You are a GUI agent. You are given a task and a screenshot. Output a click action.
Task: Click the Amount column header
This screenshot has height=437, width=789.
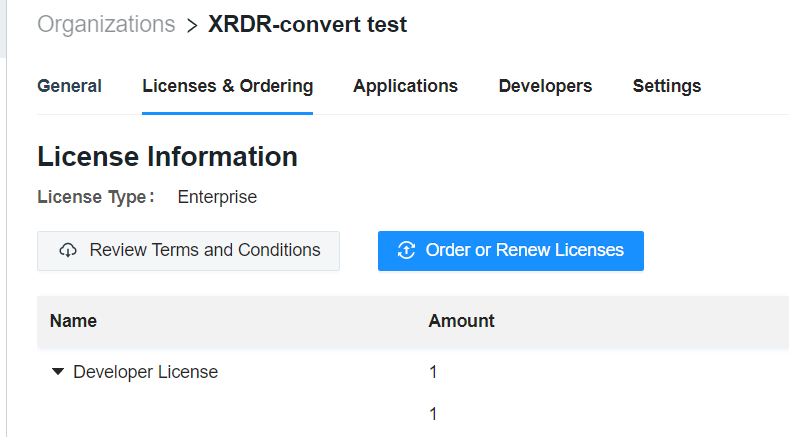[461, 321]
